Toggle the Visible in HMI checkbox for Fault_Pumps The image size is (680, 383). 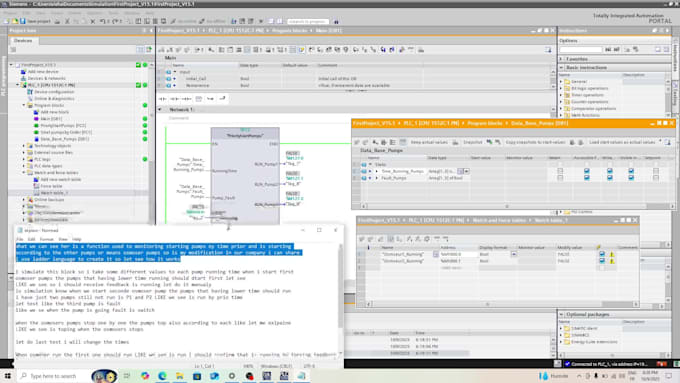coord(631,178)
